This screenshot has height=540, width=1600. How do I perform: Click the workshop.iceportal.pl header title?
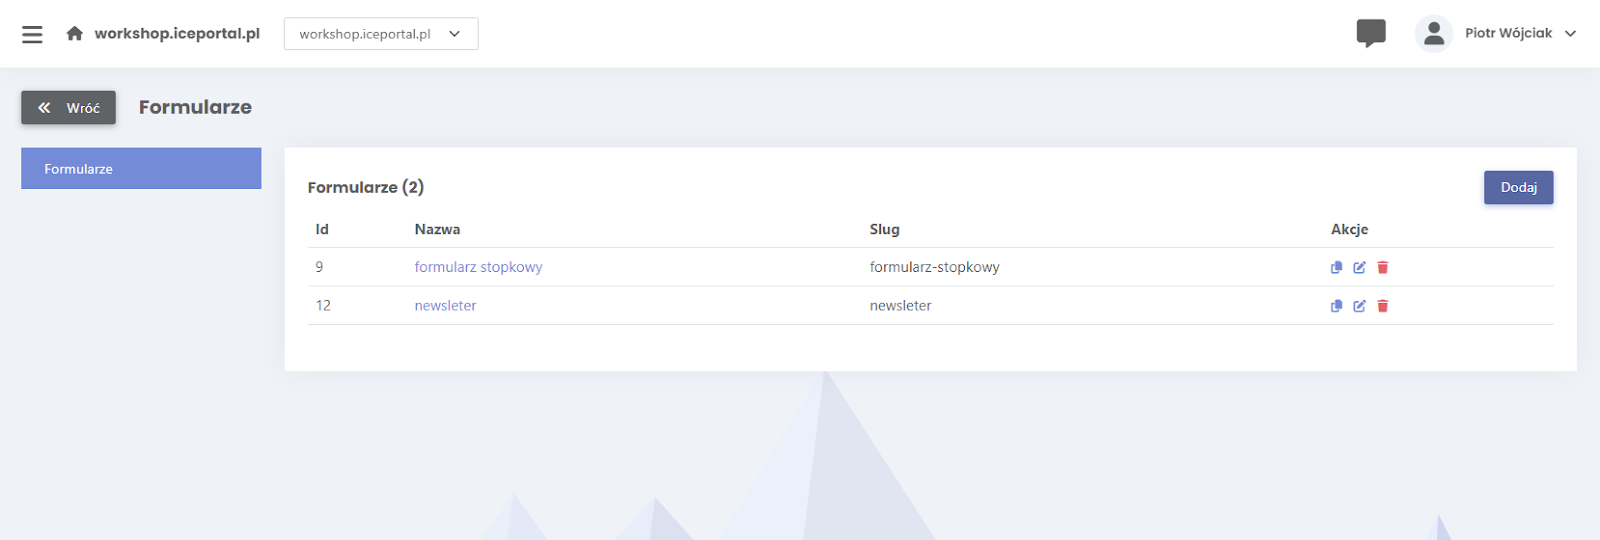[x=177, y=34]
